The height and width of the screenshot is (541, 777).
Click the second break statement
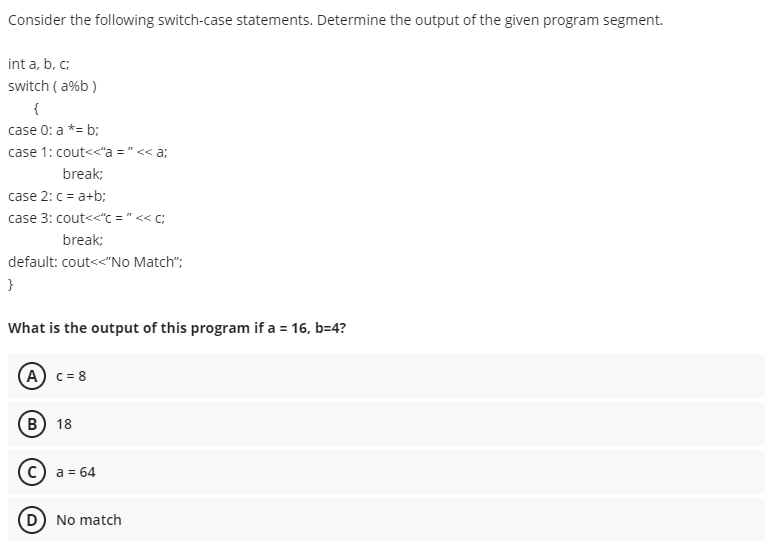point(83,240)
